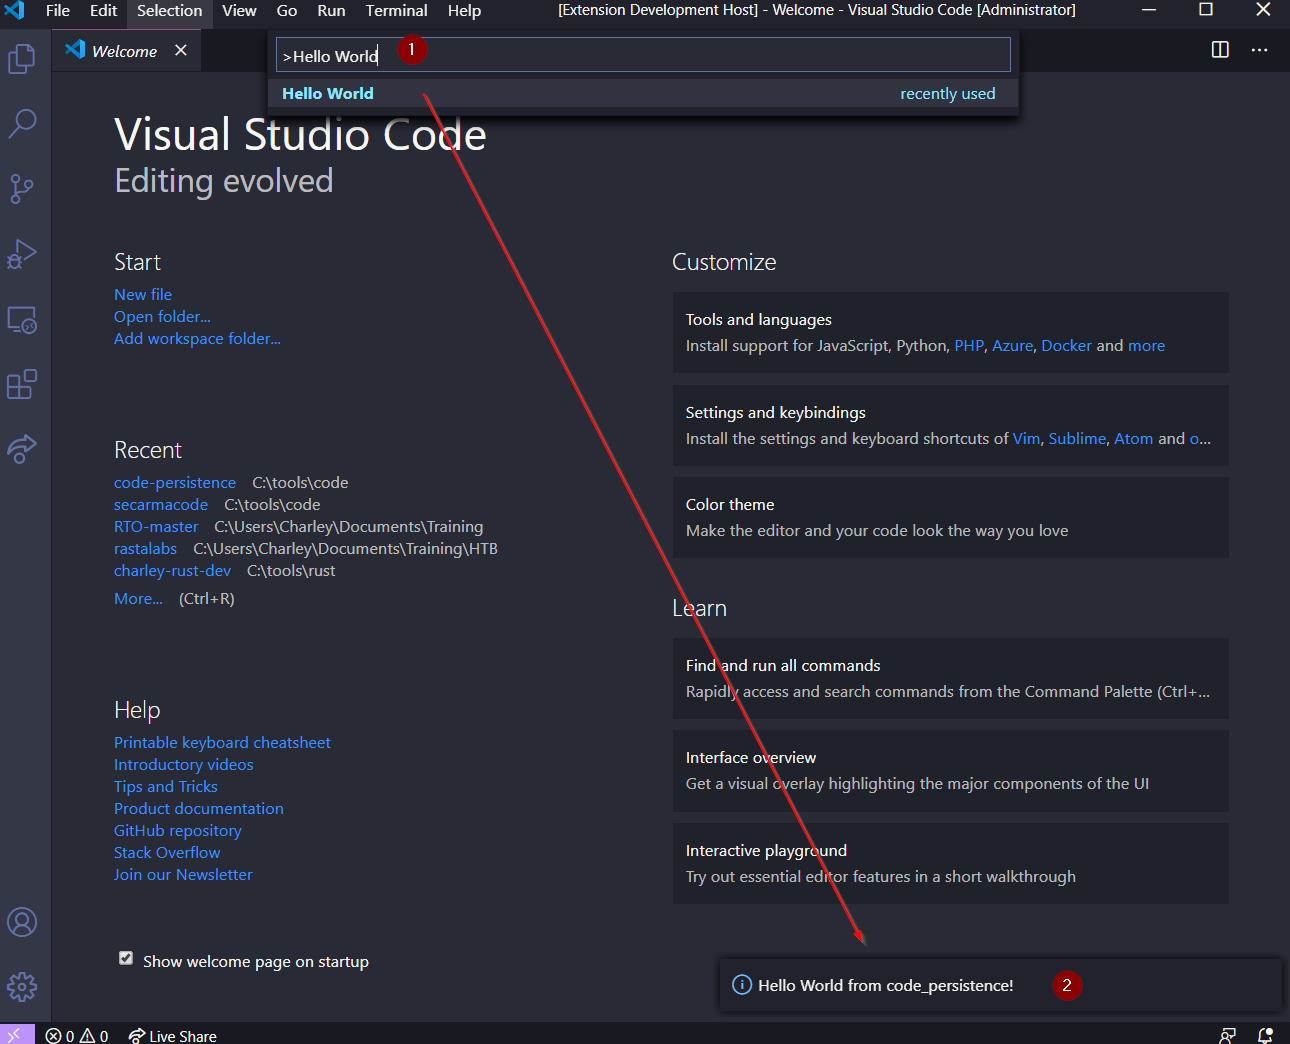This screenshot has height=1044, width=1290.
Task: Click the New file link
Action: click(143, 295)
